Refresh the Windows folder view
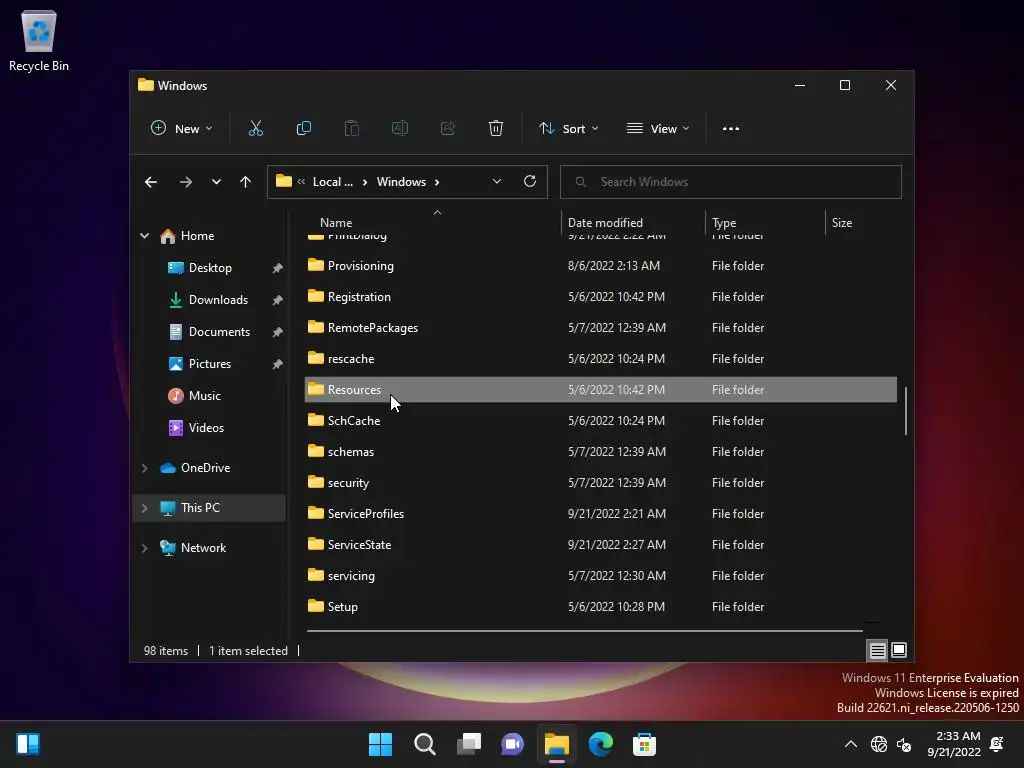Screen dimensions: 1024x768 [530, 182]
